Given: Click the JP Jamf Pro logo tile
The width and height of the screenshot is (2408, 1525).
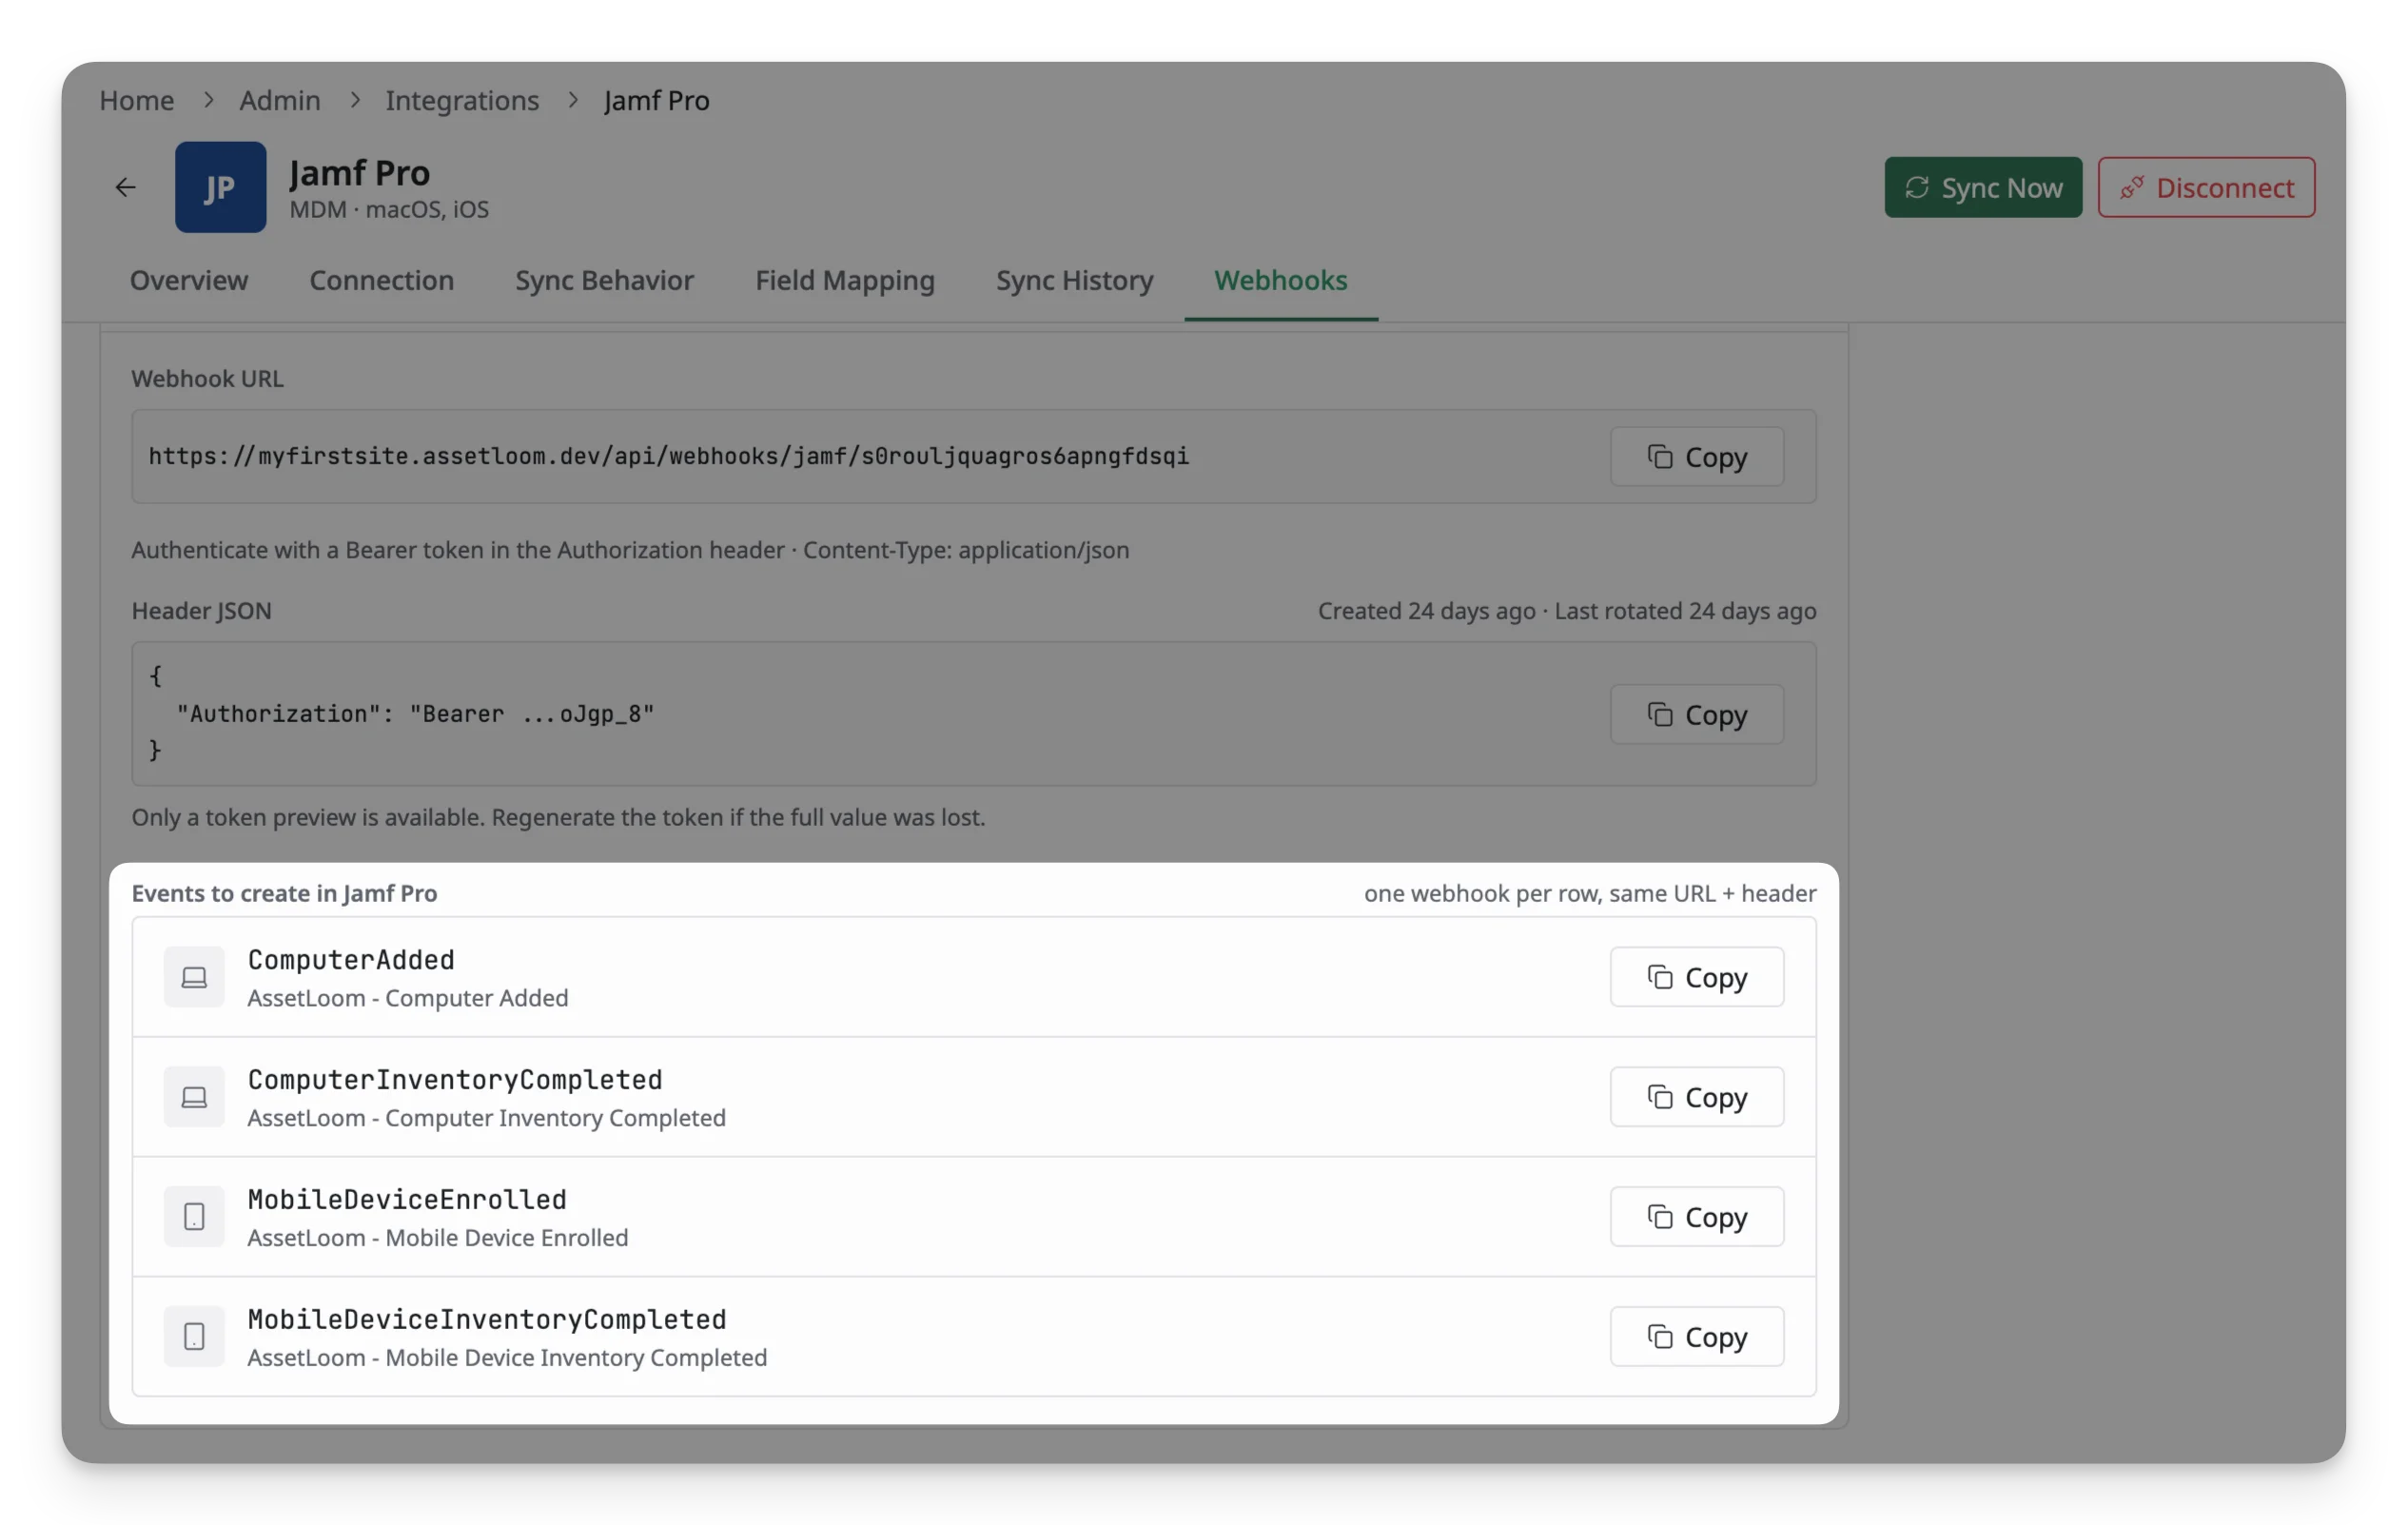Looking at the screenshot, I should pos(220,187).
